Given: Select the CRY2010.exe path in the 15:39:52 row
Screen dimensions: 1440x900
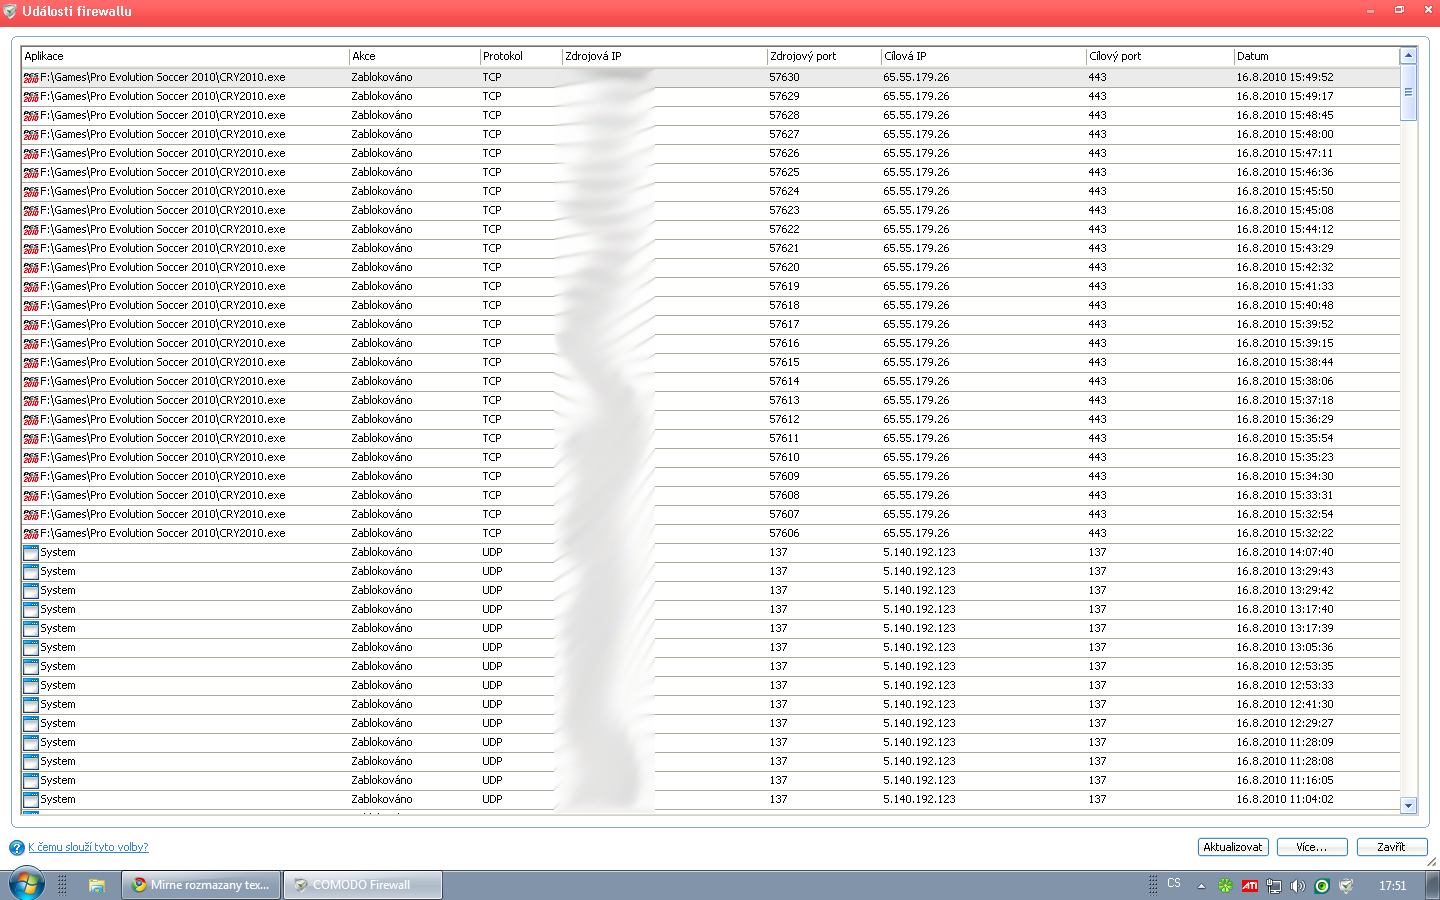Looking at the screenshot, I should pos(163,325).
